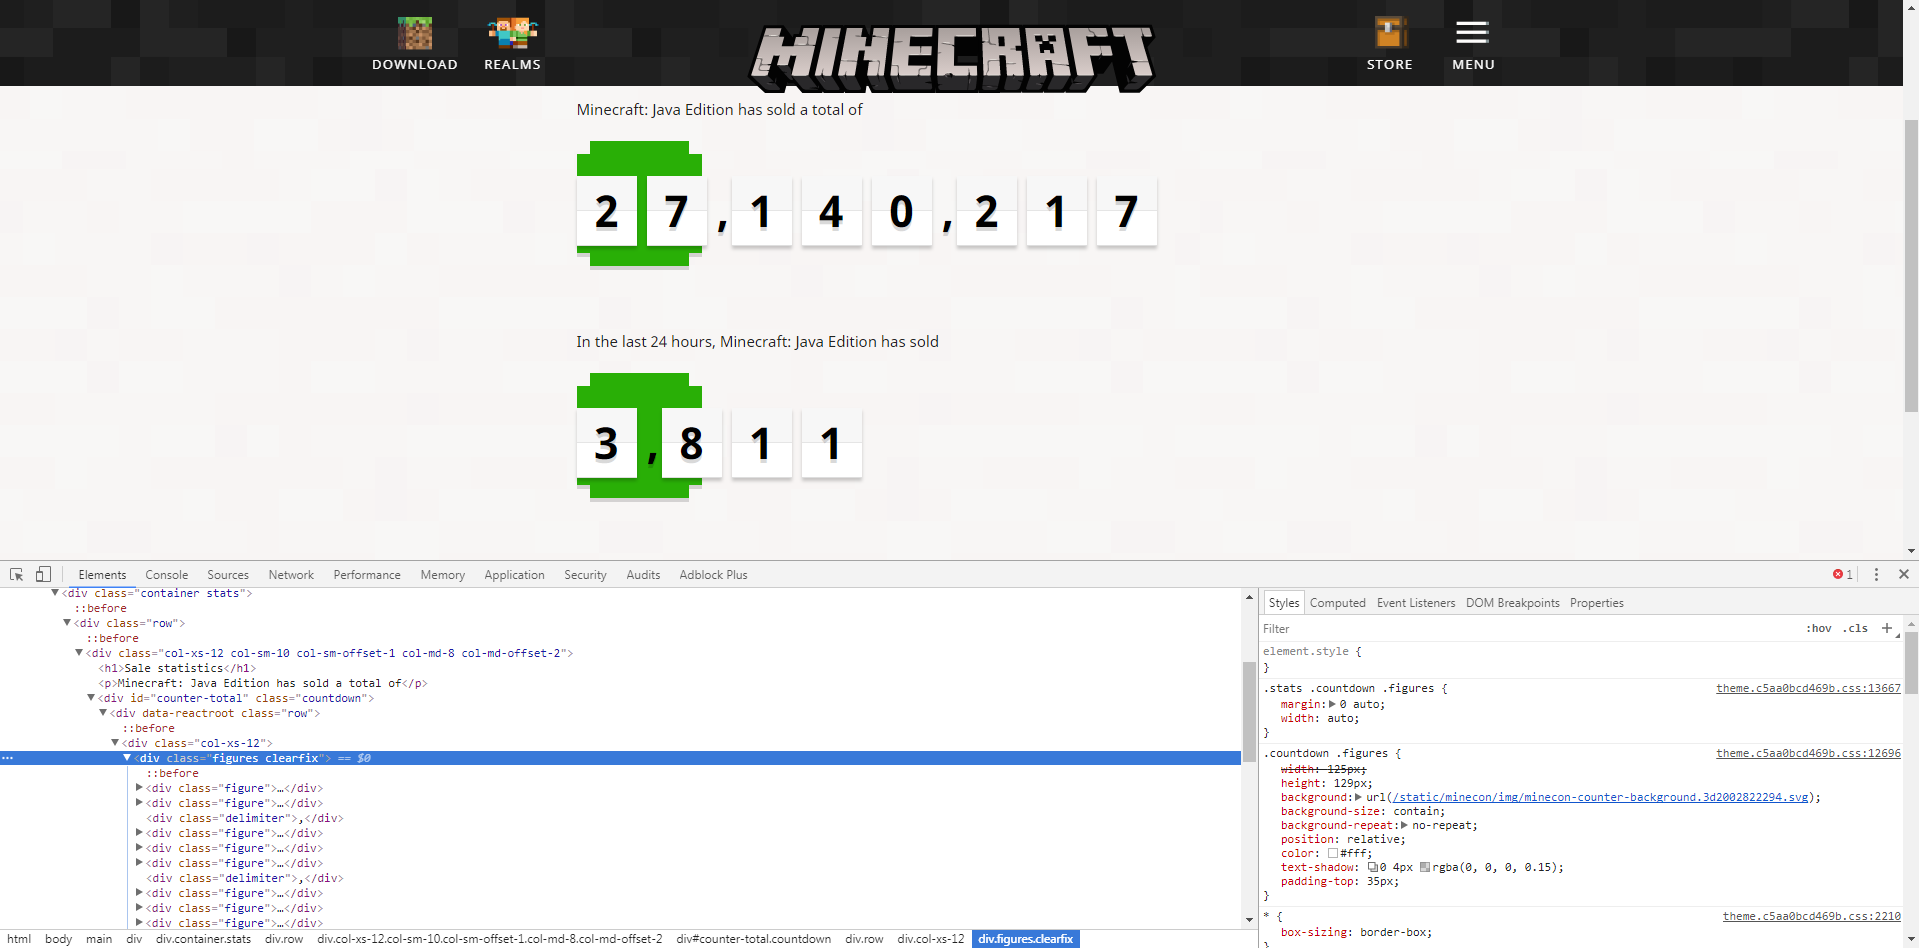Click the ellipsis beside the selected DOM node
This screenshot has height=948, width=1919.
tap(8, 758)
